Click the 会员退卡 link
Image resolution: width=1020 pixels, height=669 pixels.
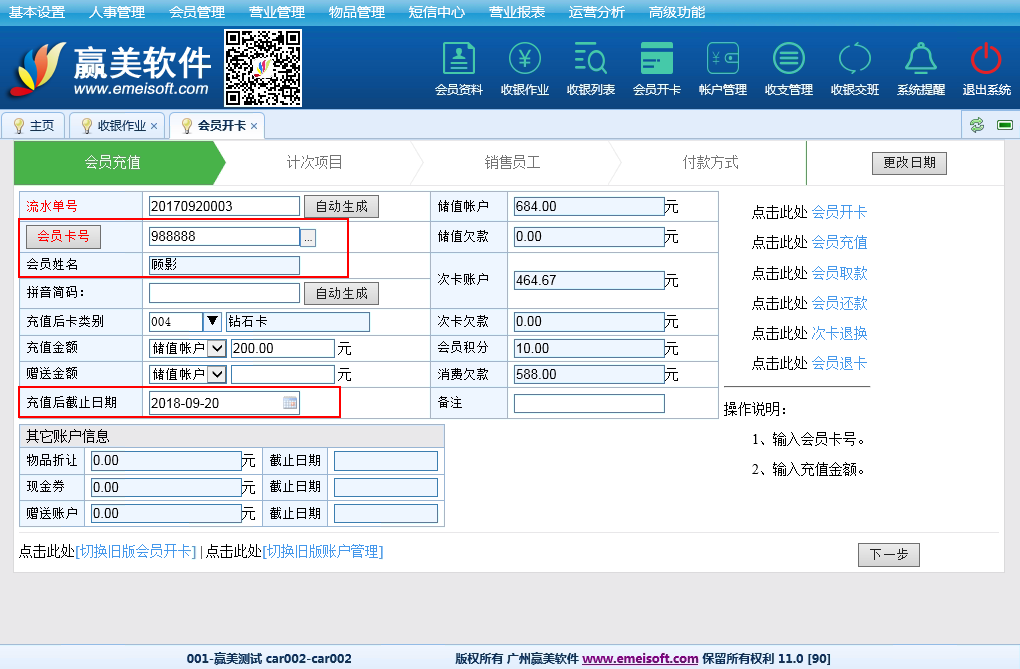point(839,363)
